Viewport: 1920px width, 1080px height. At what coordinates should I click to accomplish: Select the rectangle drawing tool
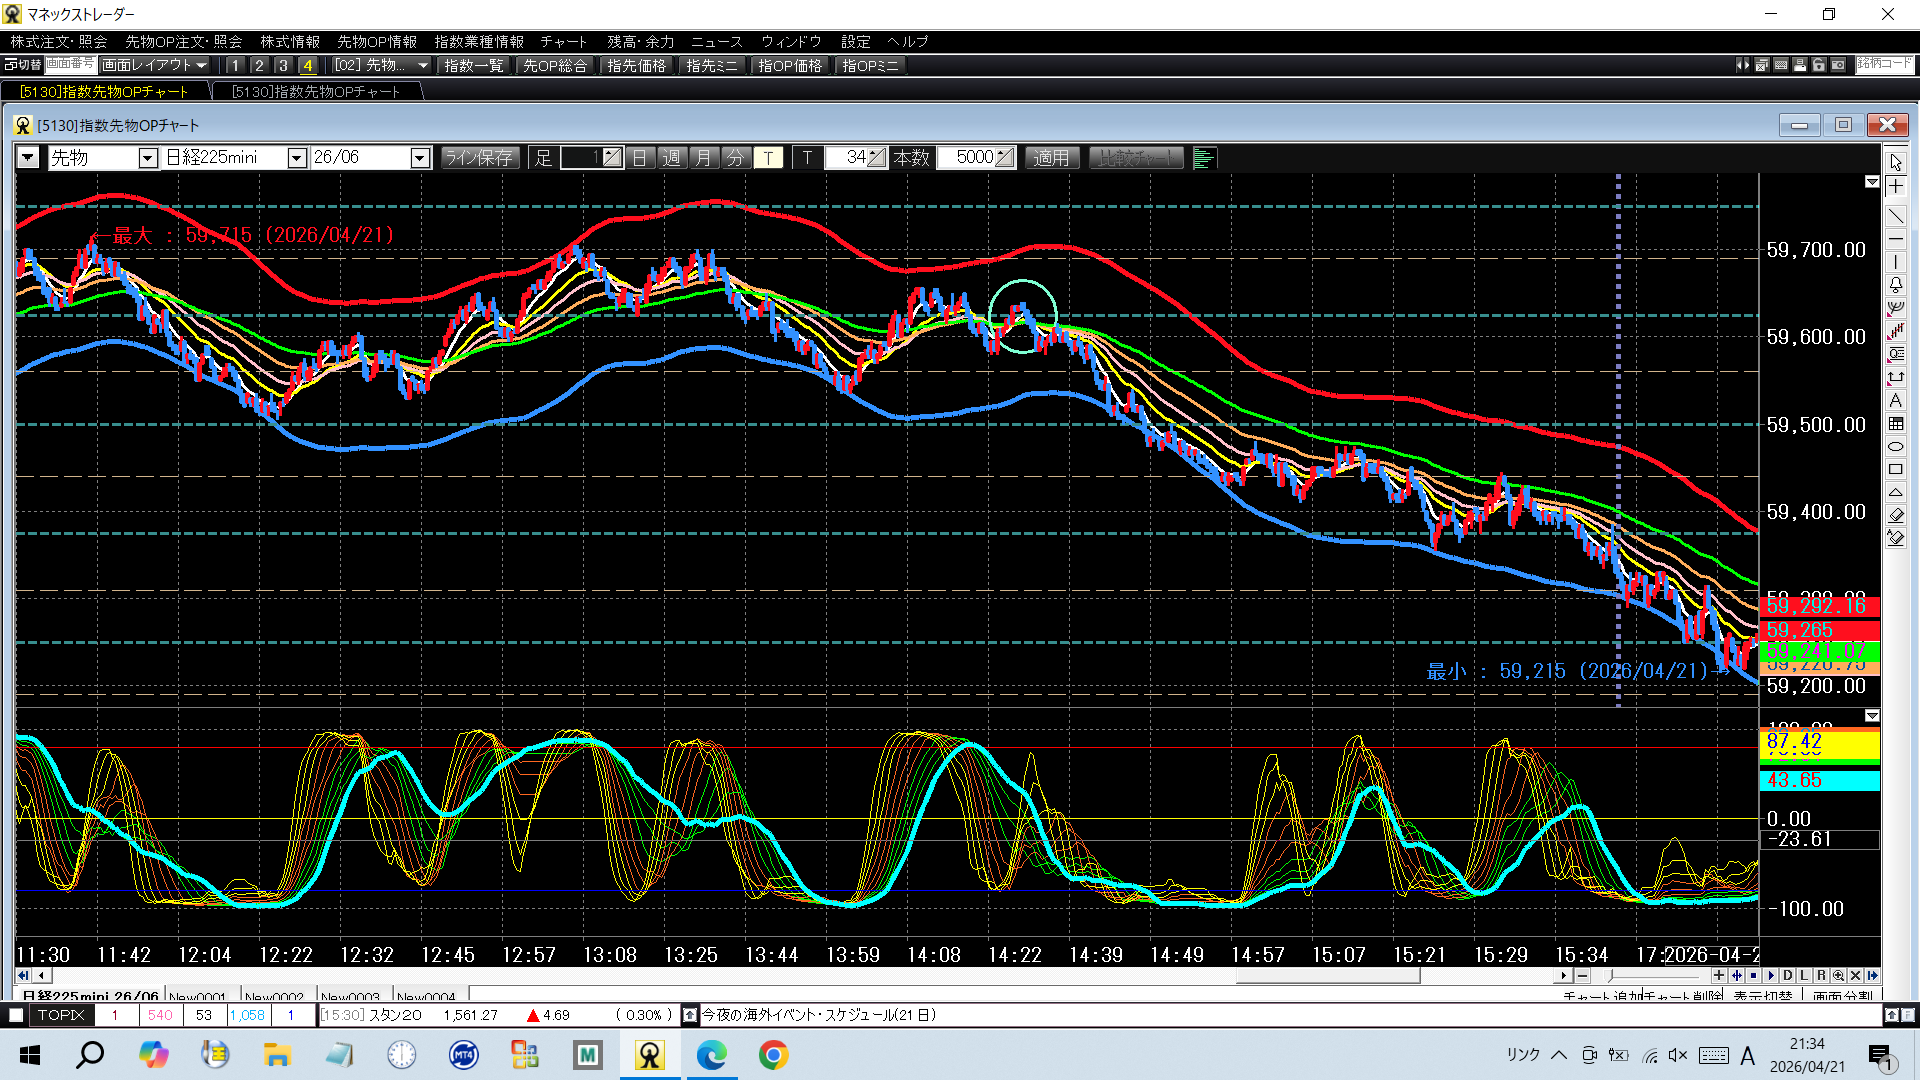[1895, 470]
